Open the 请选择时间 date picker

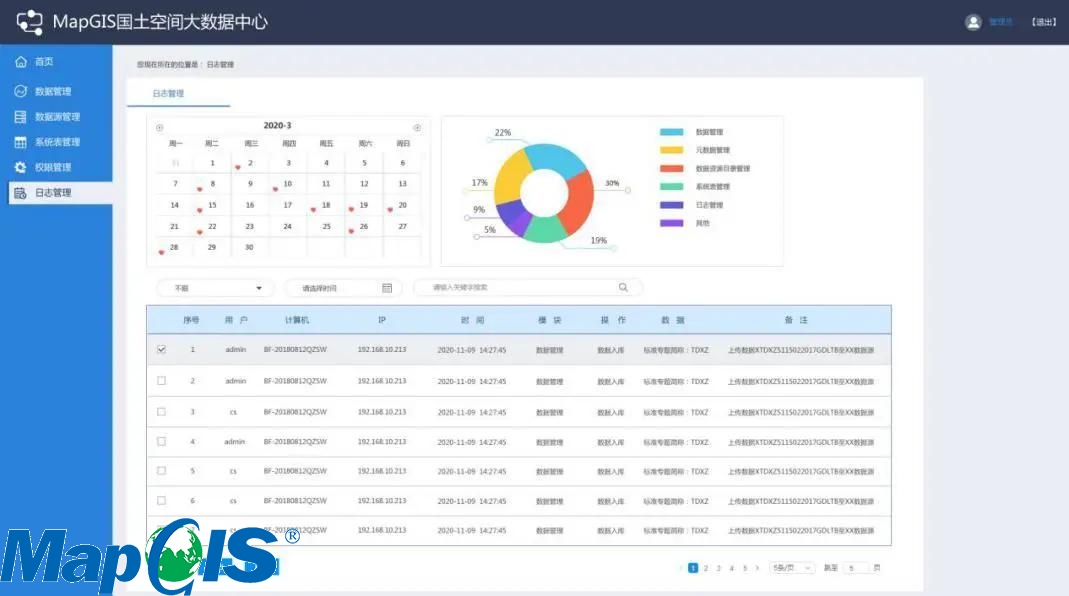[343, 288]
